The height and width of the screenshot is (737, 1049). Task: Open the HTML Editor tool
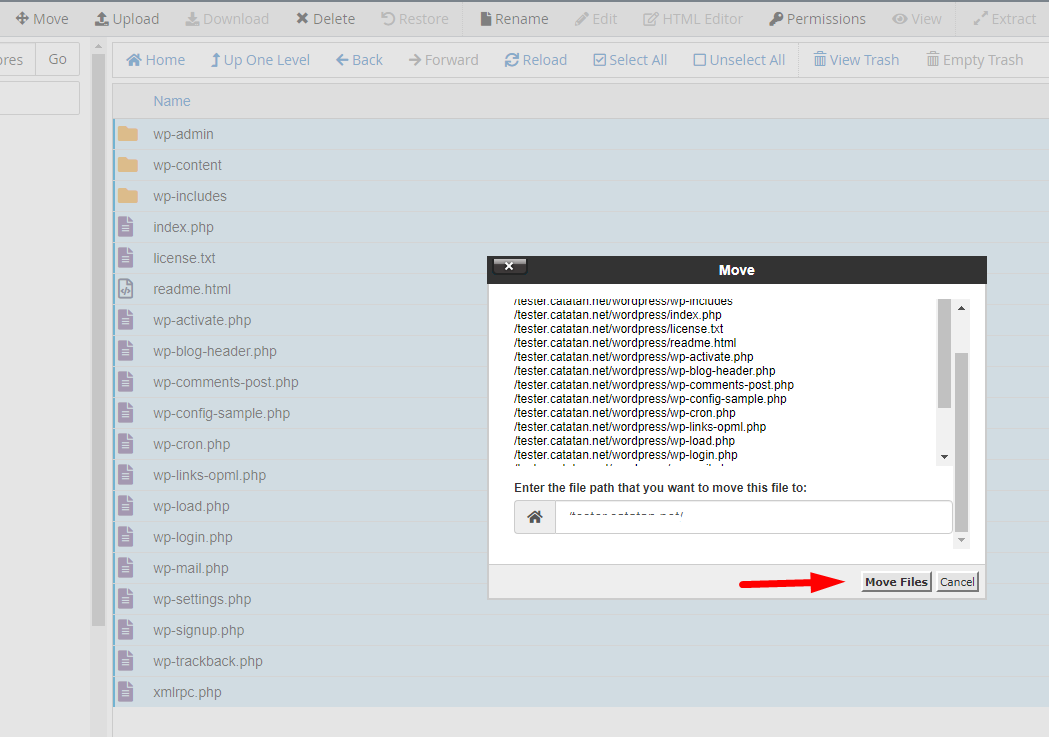(693, 19)
